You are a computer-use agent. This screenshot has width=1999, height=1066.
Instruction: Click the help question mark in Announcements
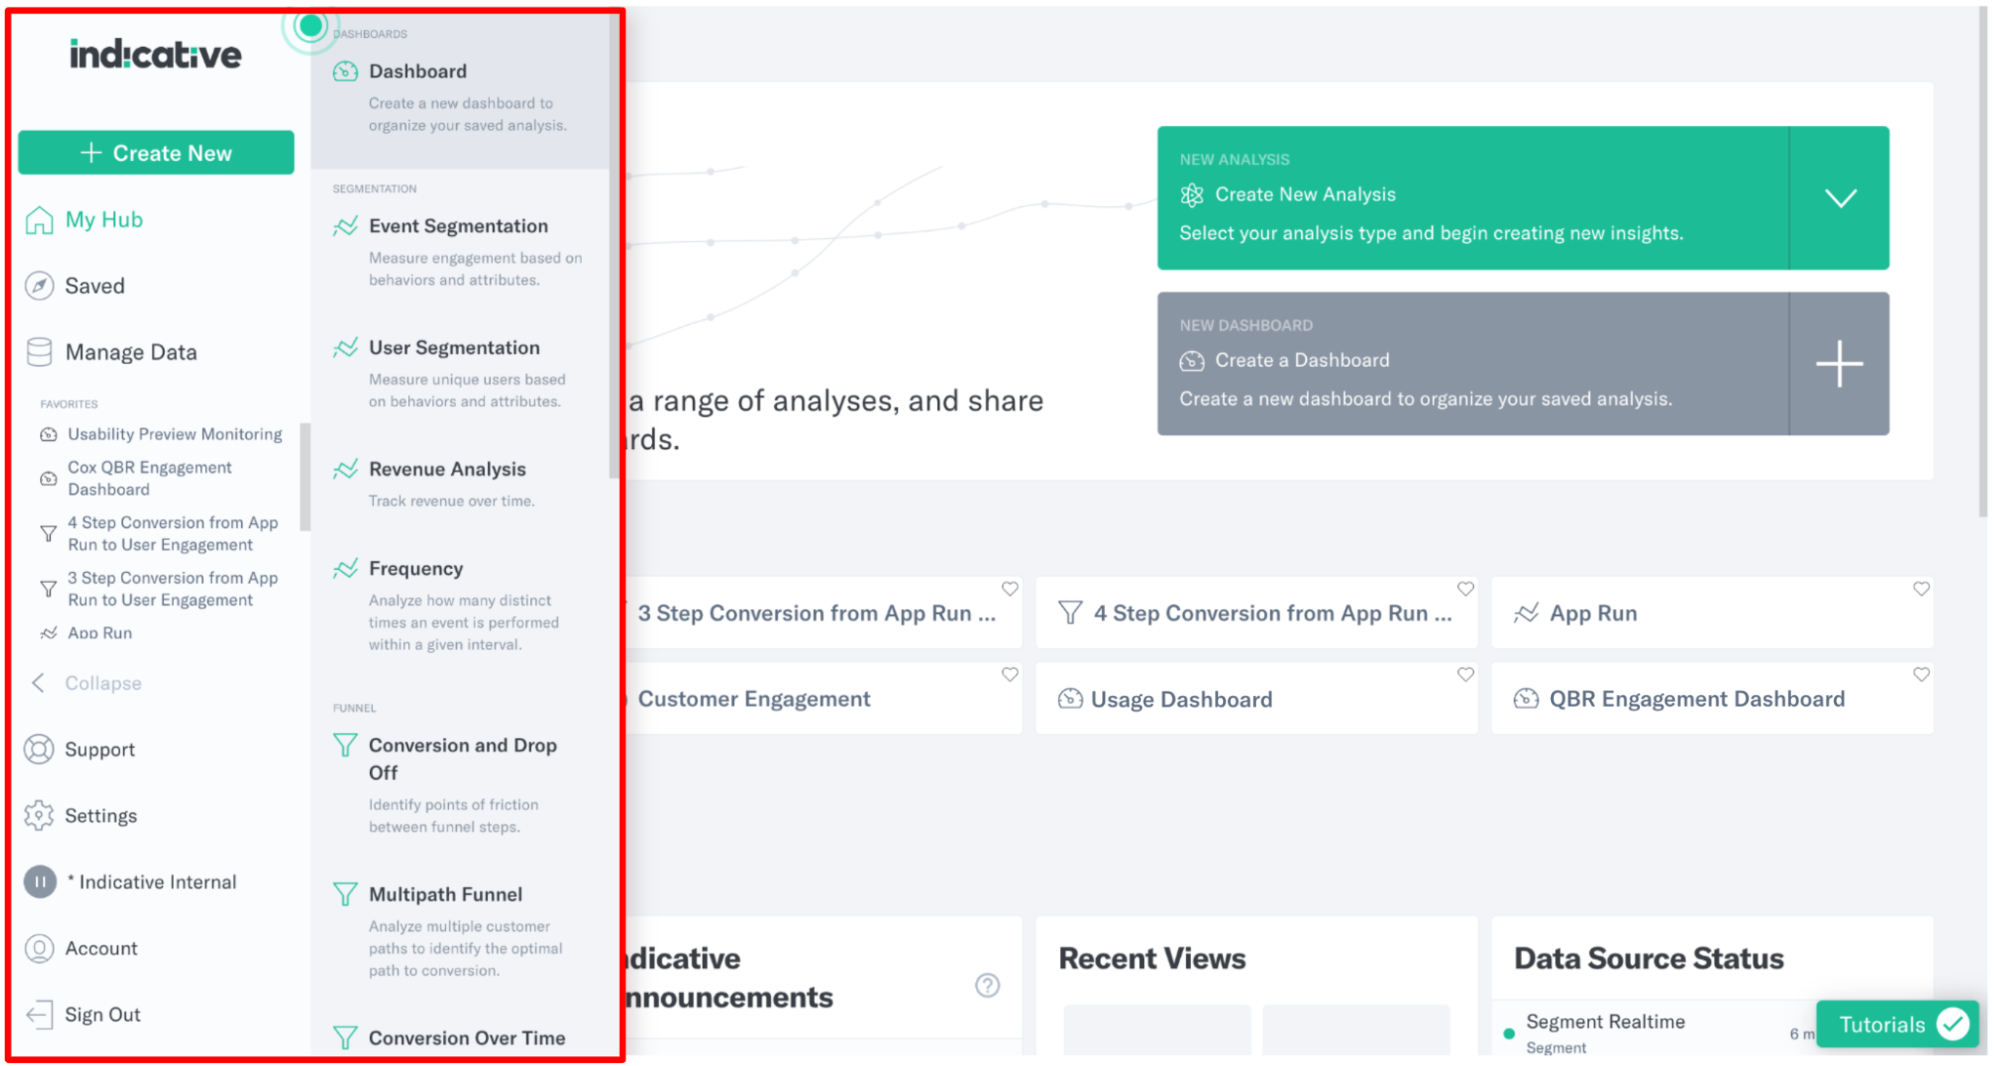pyautogui.click(x=987, y=986)
